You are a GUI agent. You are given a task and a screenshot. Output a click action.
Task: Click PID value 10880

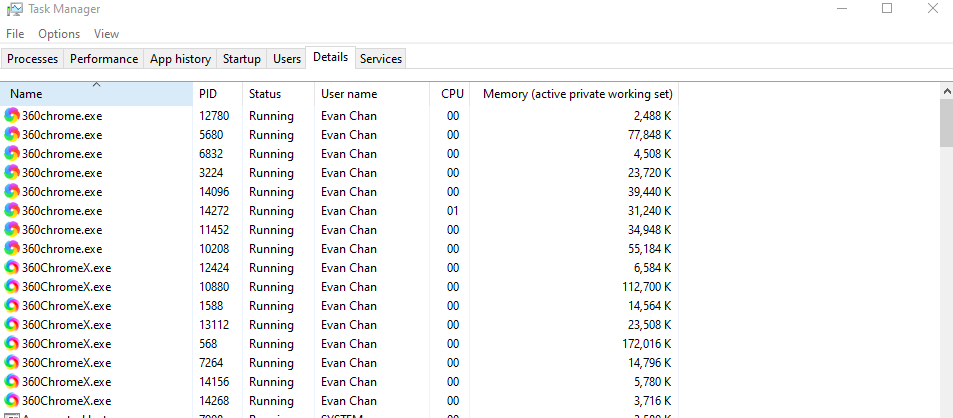(214, 287)
